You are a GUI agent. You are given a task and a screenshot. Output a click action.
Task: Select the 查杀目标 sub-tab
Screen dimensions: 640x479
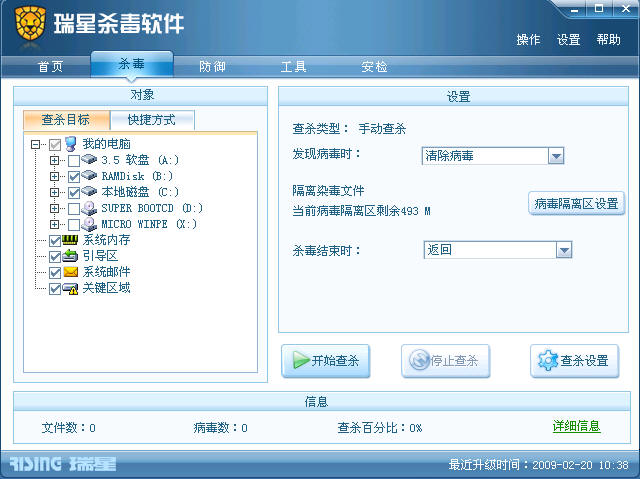click(x=67, y=120)
